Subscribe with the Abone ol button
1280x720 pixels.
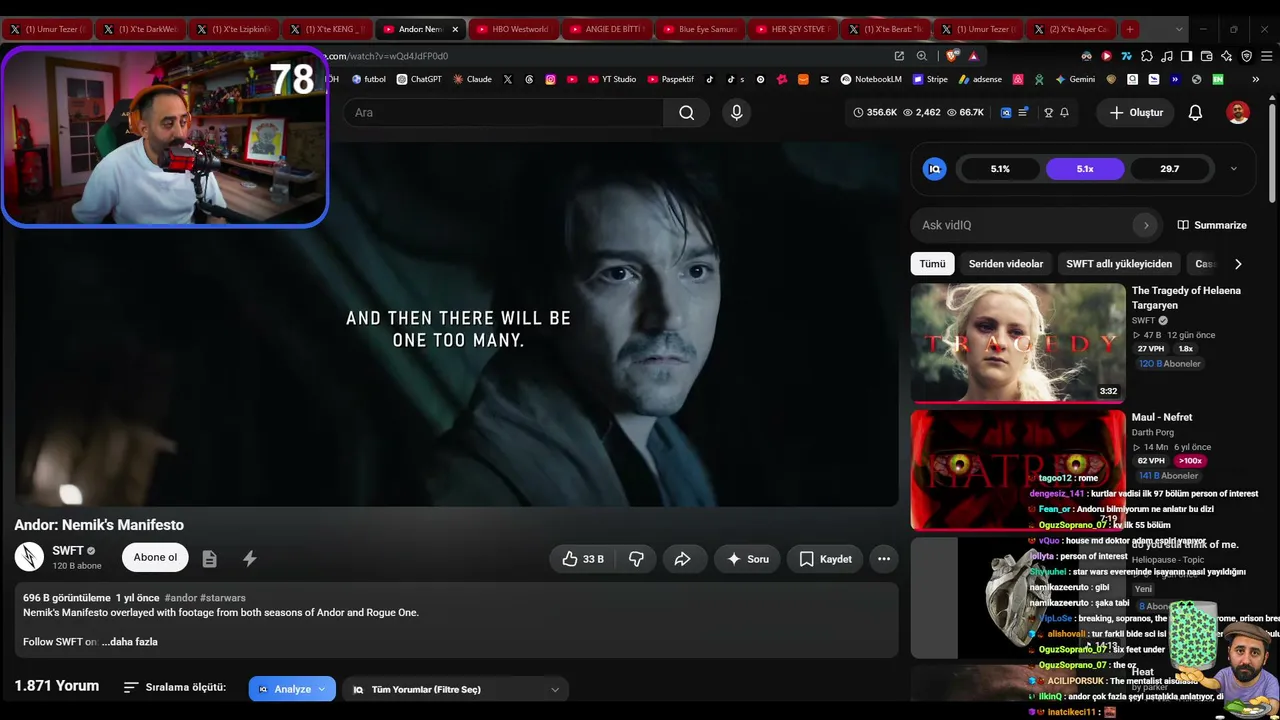point(155,557)
